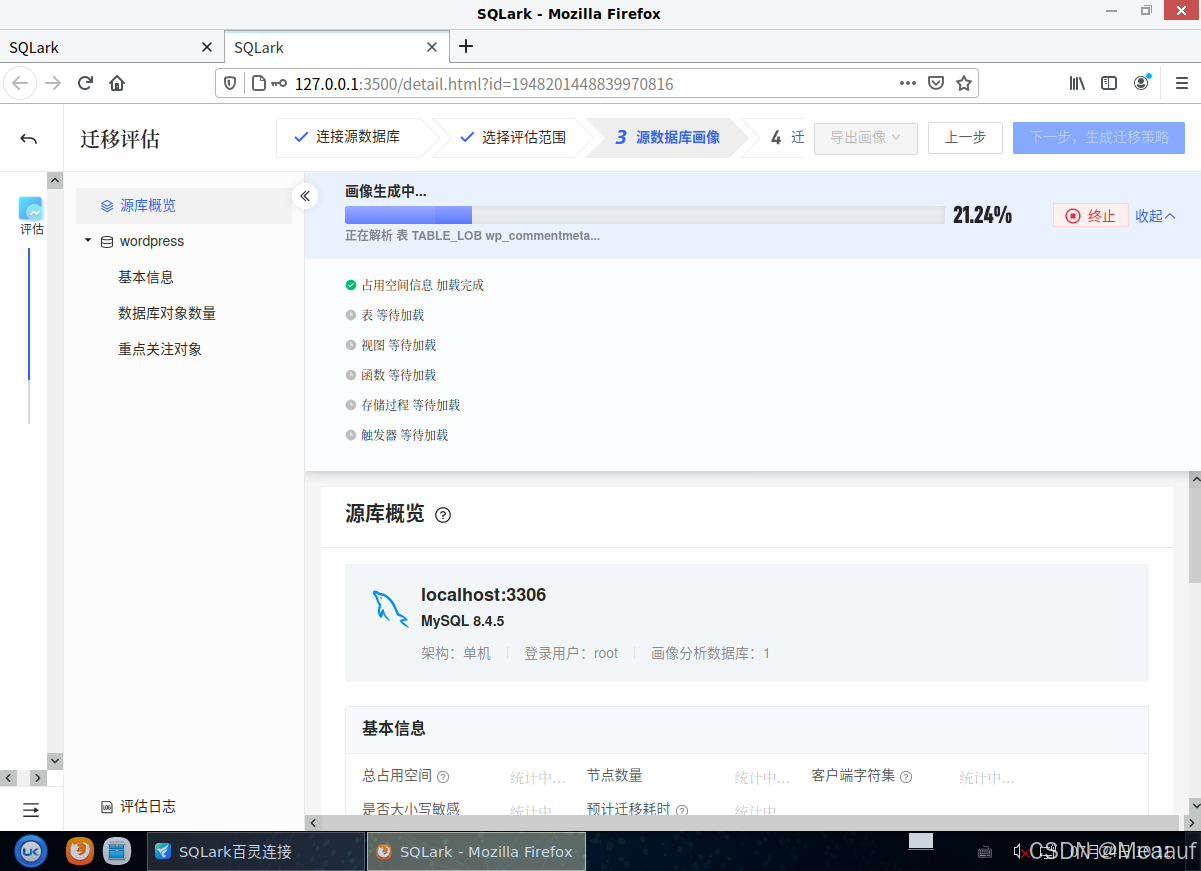
Task: Collapse the left panel with double-chevron button
Action: pyautogui.click(x=305, y=196)
